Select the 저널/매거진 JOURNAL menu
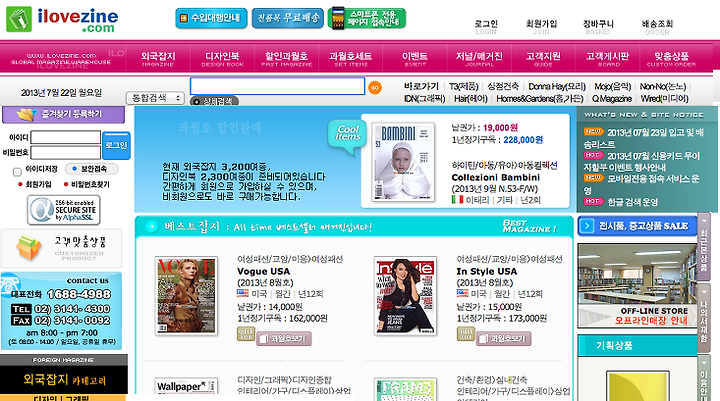The height and width of the screenshot is (401, 720). coord(479,59)
